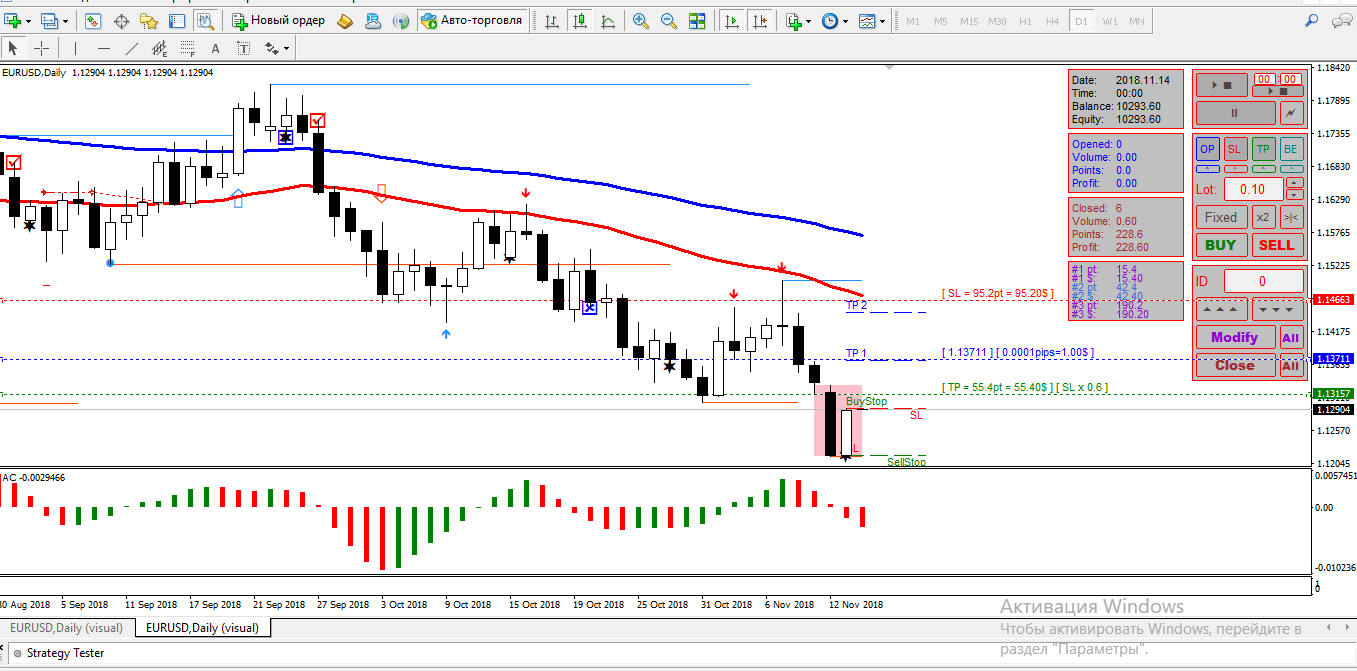Click the BE breakeven button
The height and width of the screenshot is (671, 1357).
click(1292, 149)
